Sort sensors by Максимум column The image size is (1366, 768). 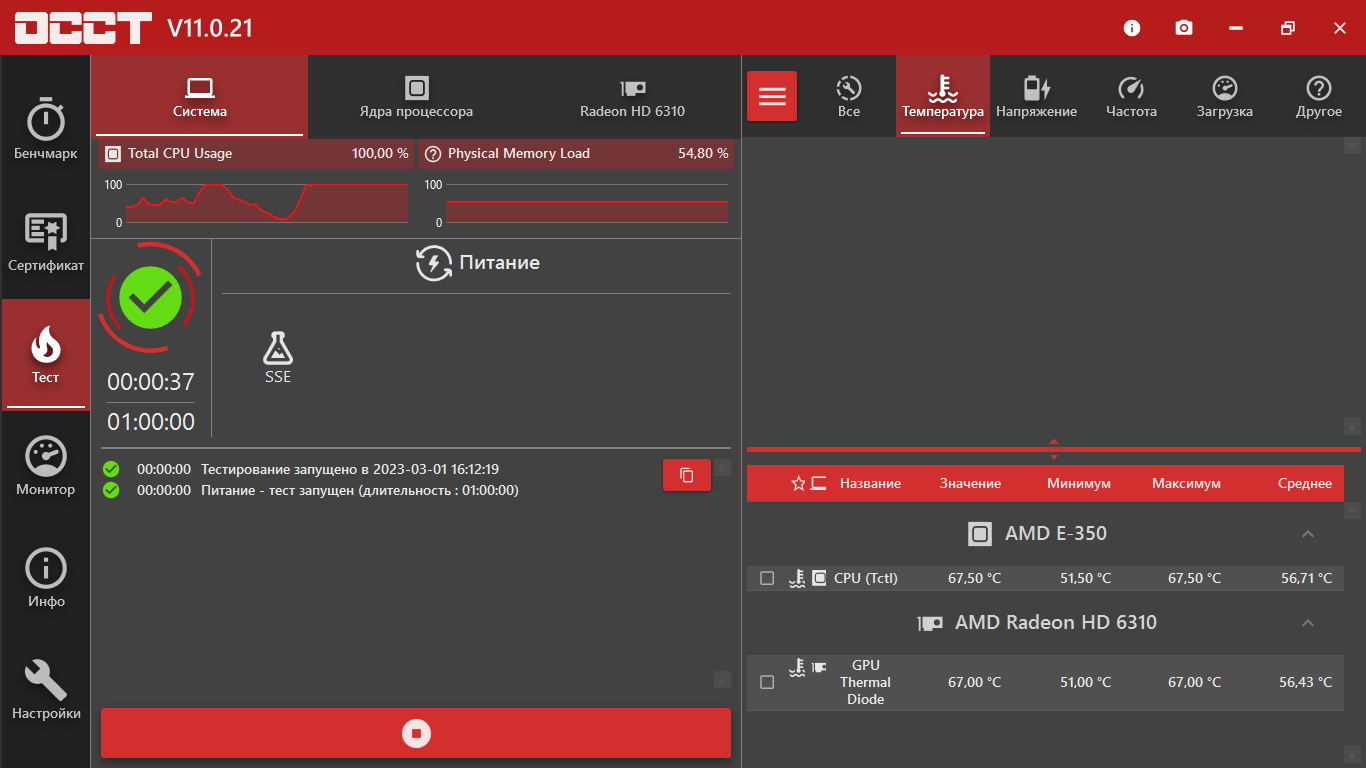click(1186, 484)
